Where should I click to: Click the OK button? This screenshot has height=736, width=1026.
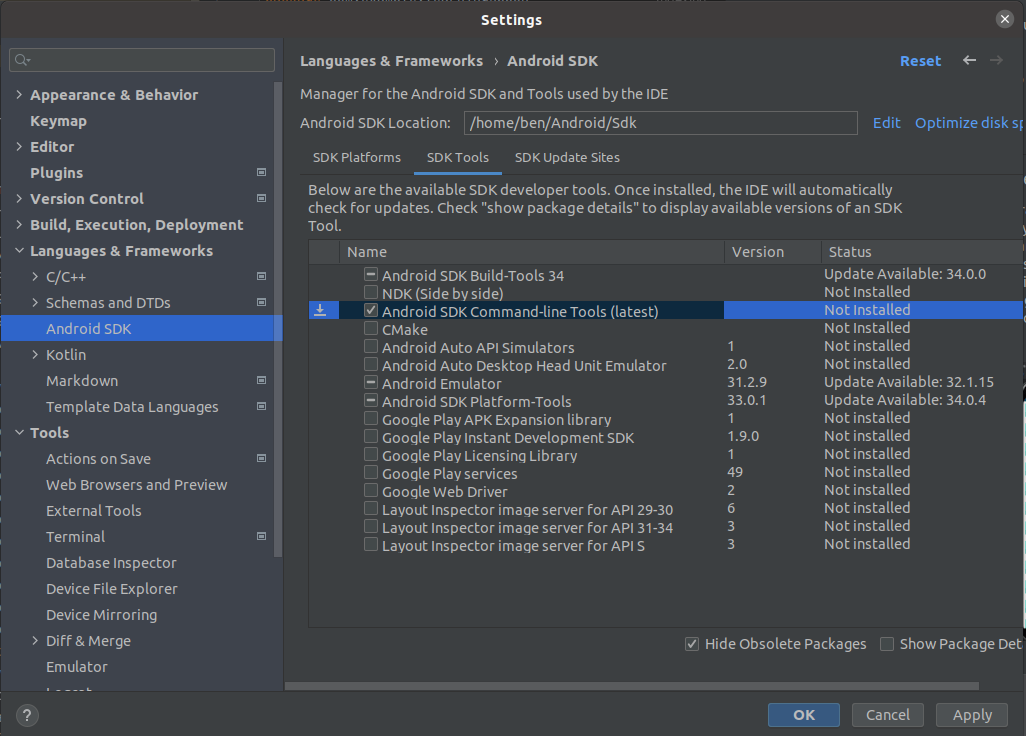(804, 715)
